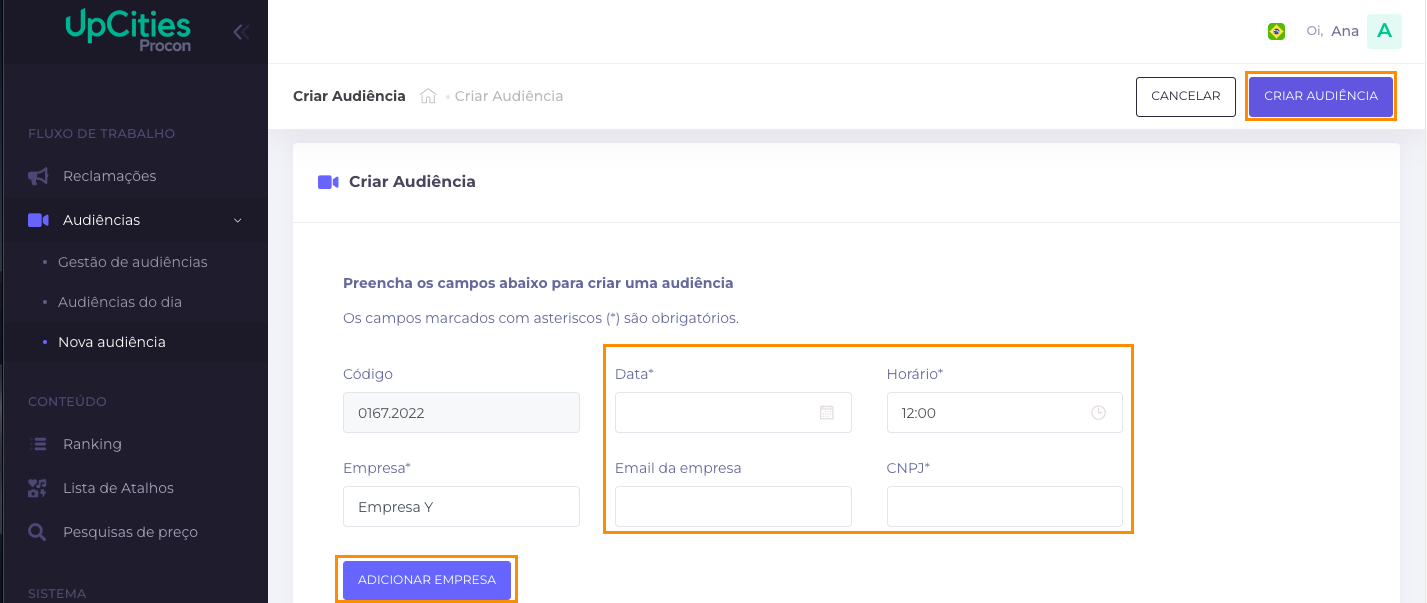Viewport: 1427px width, 603px height.
Task: Click the camera icon beside Criar Audiência heading
Action: click(x=328, y=182)
